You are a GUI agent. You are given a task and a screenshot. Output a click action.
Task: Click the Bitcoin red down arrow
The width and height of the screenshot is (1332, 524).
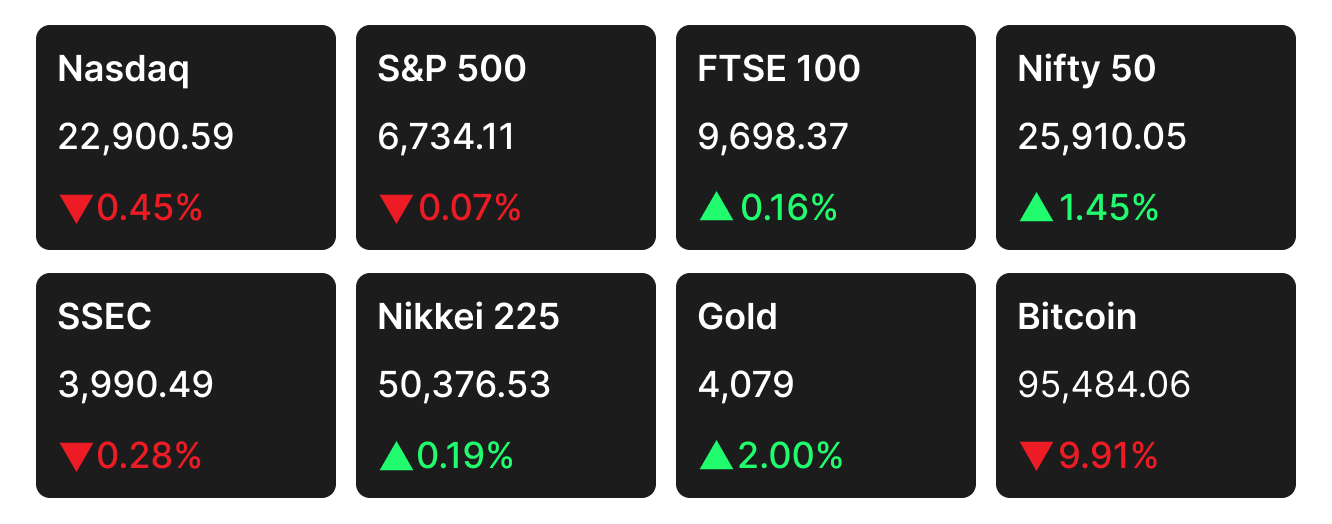pyautogui.click(x=1035, y=457)
